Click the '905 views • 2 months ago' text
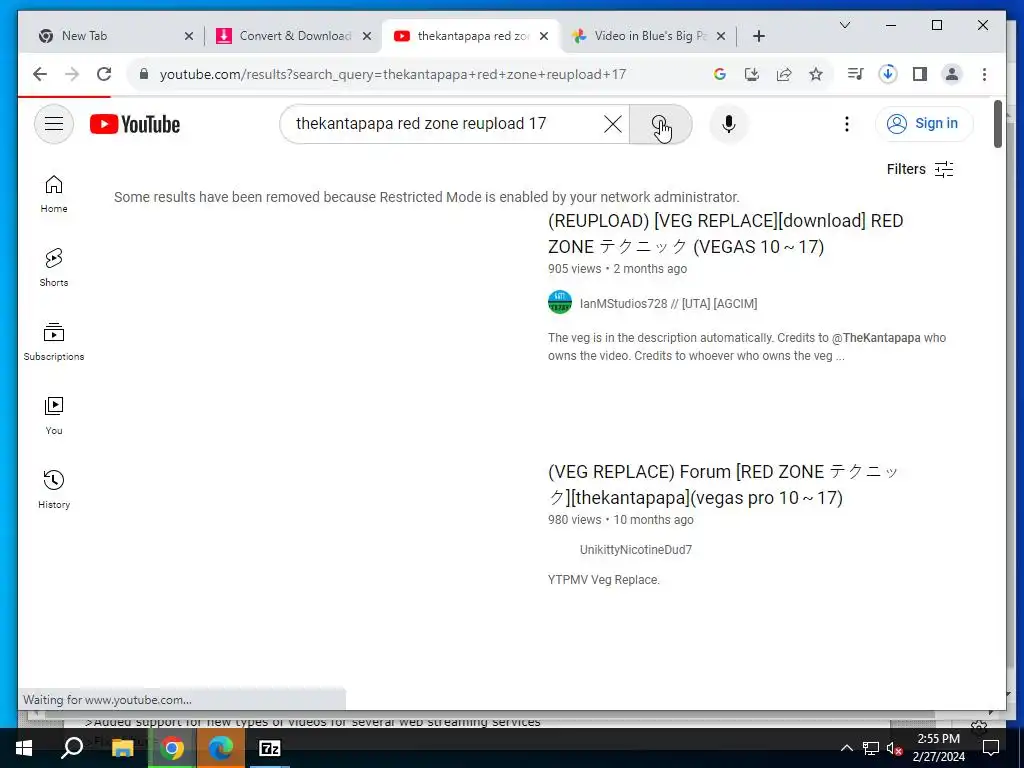Image resolution: width=1024 pixels, height=768 pixels. (x=617, y=269)
